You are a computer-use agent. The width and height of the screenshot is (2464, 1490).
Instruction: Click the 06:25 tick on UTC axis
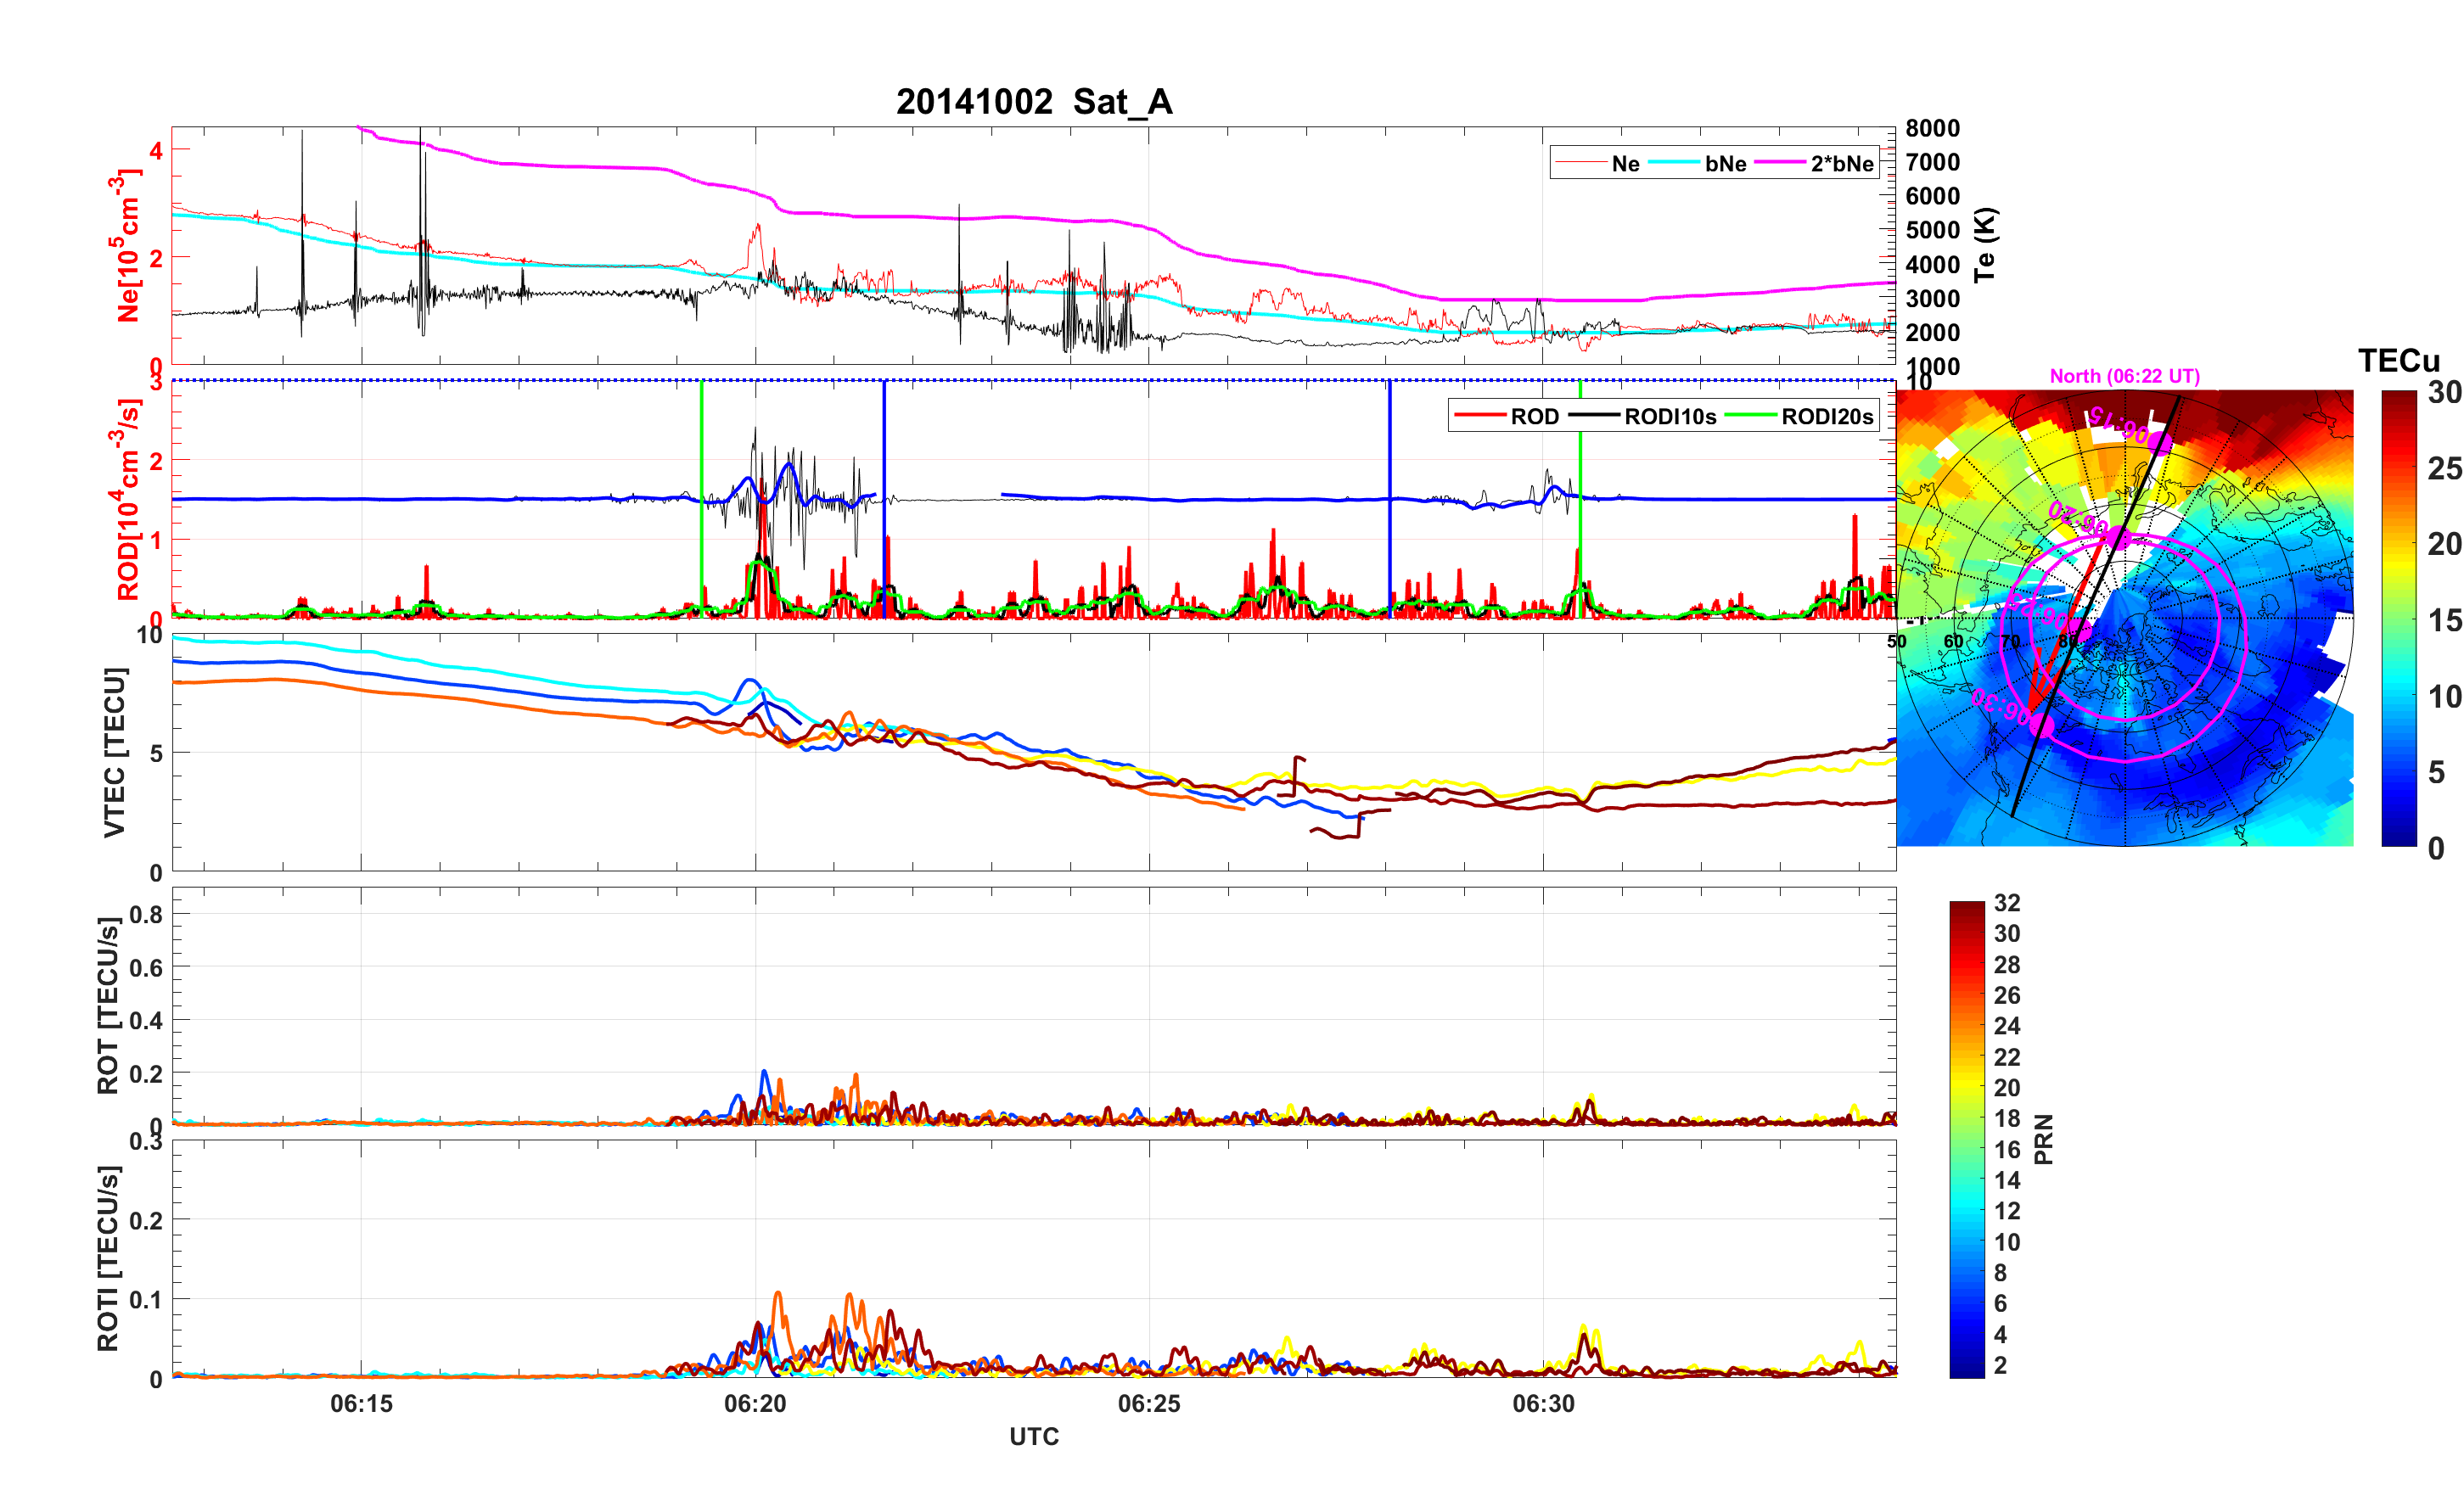pyautogui.click(x=1149, y=1404)
